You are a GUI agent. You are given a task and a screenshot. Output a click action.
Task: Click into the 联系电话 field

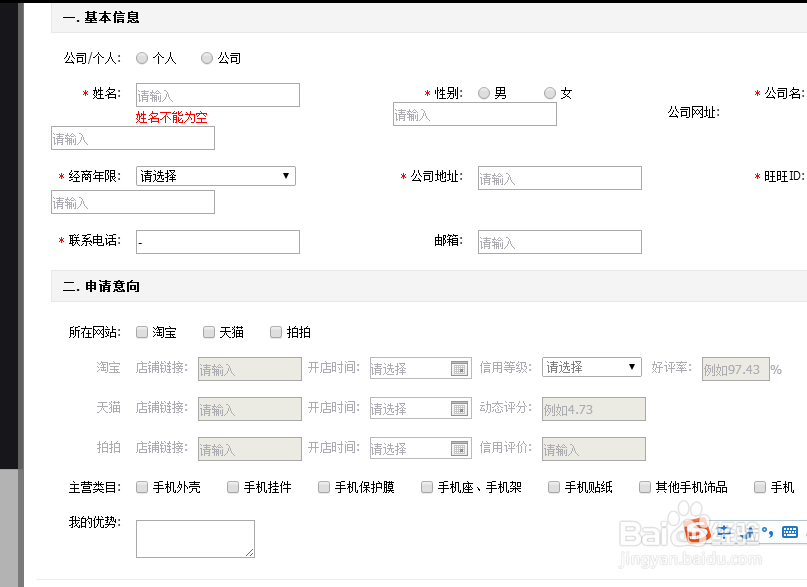[x=218, y=242]
